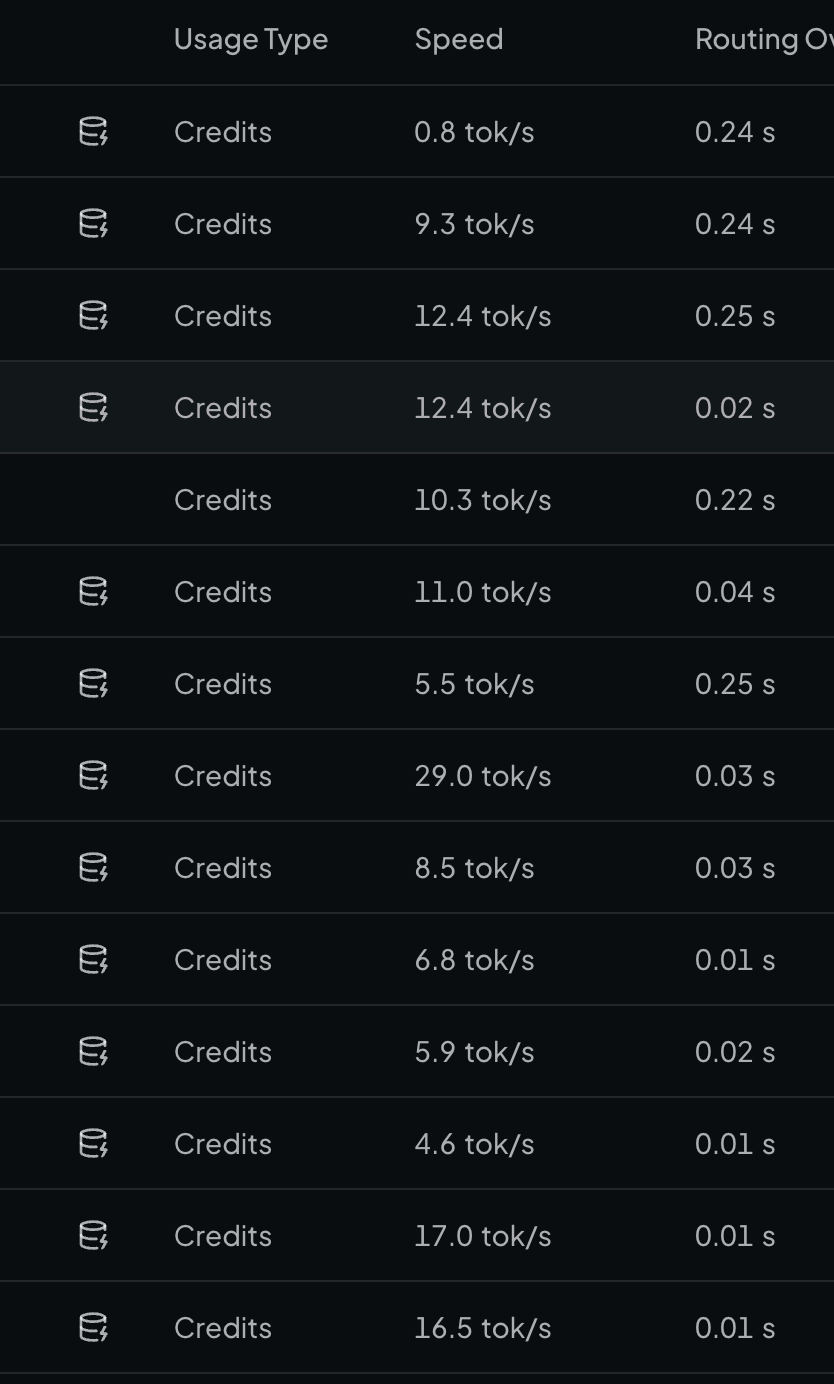Sort by the Usage Type column header
Image resolution: width=834 pixels, height=1384 pixels.
[251, 40]
